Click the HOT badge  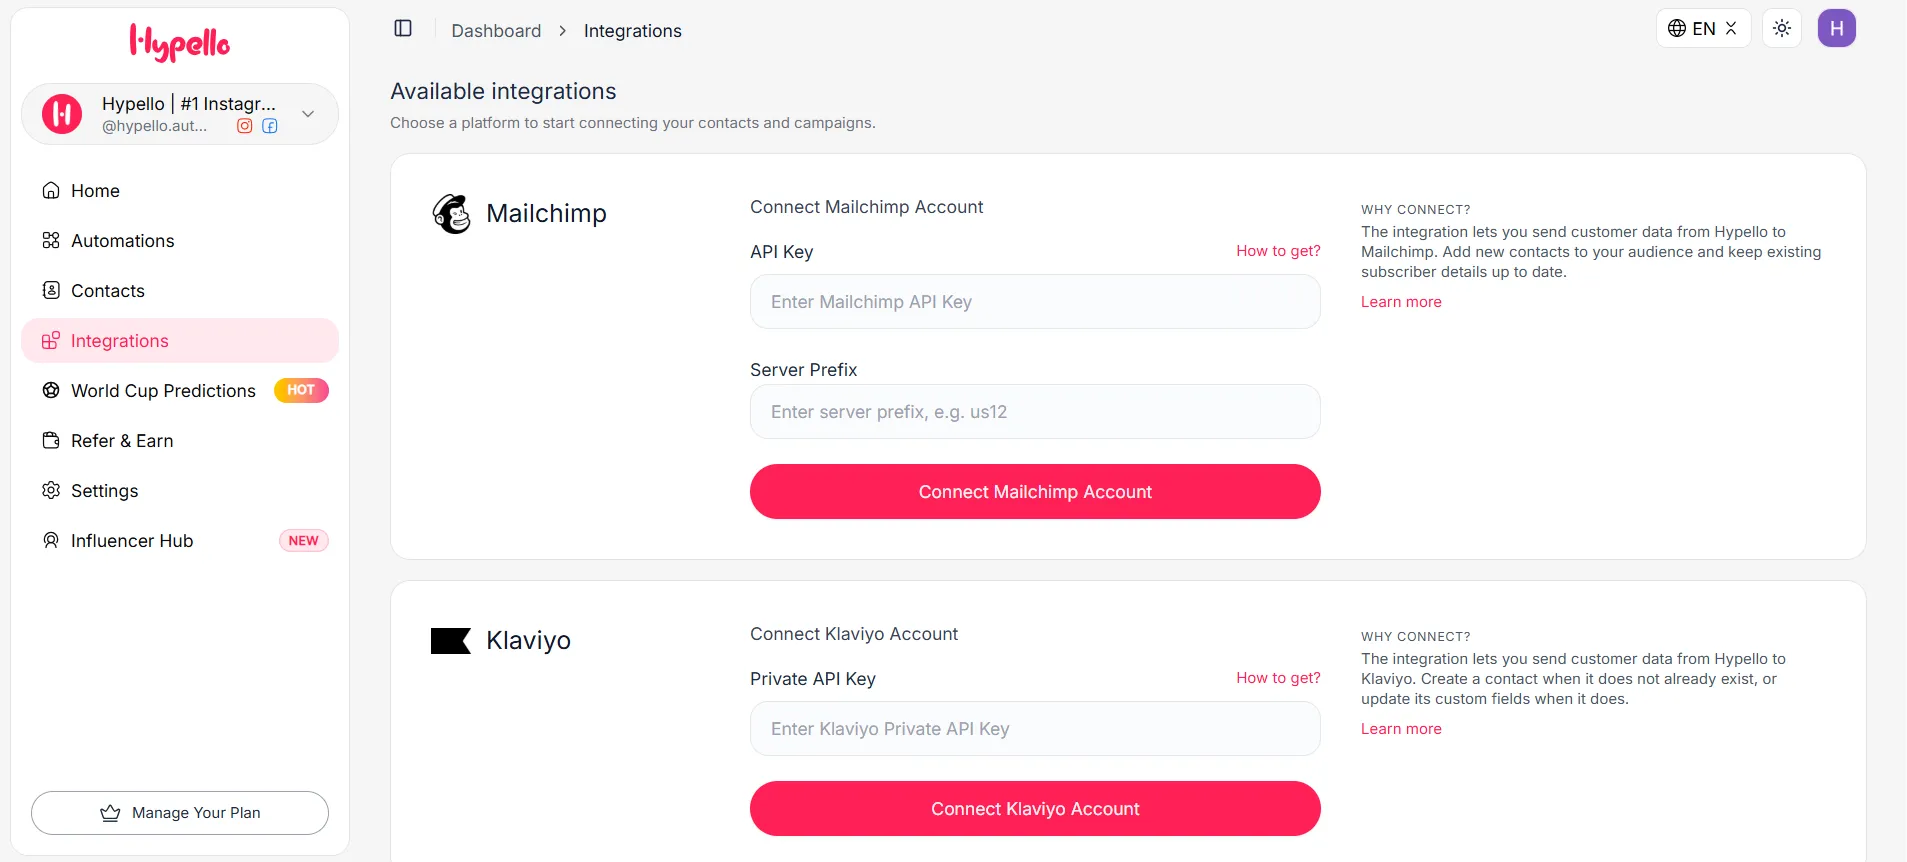pyautogui.click(x=301, y=390)
